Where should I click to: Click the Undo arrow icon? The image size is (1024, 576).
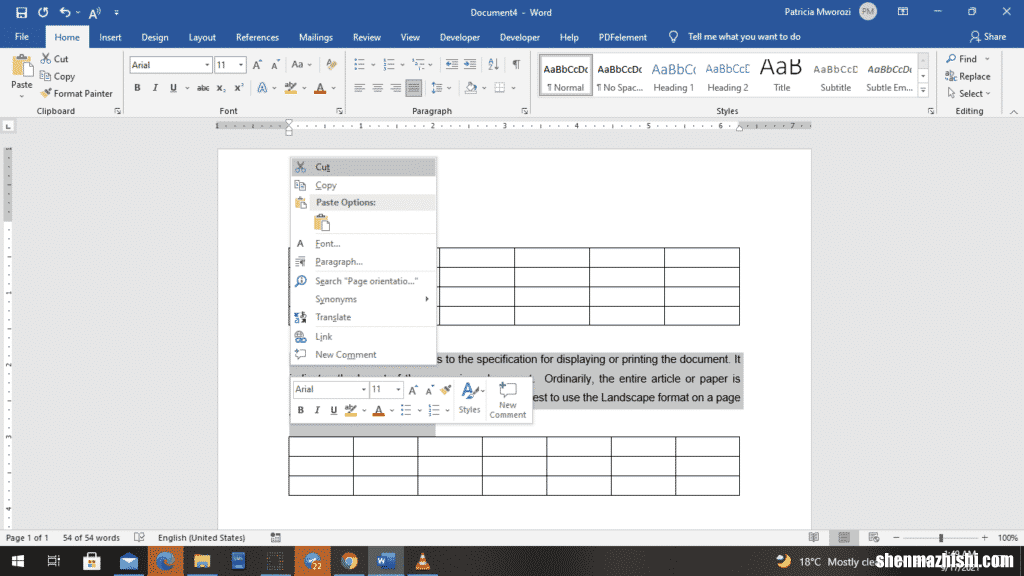click(x=65, y=12)
